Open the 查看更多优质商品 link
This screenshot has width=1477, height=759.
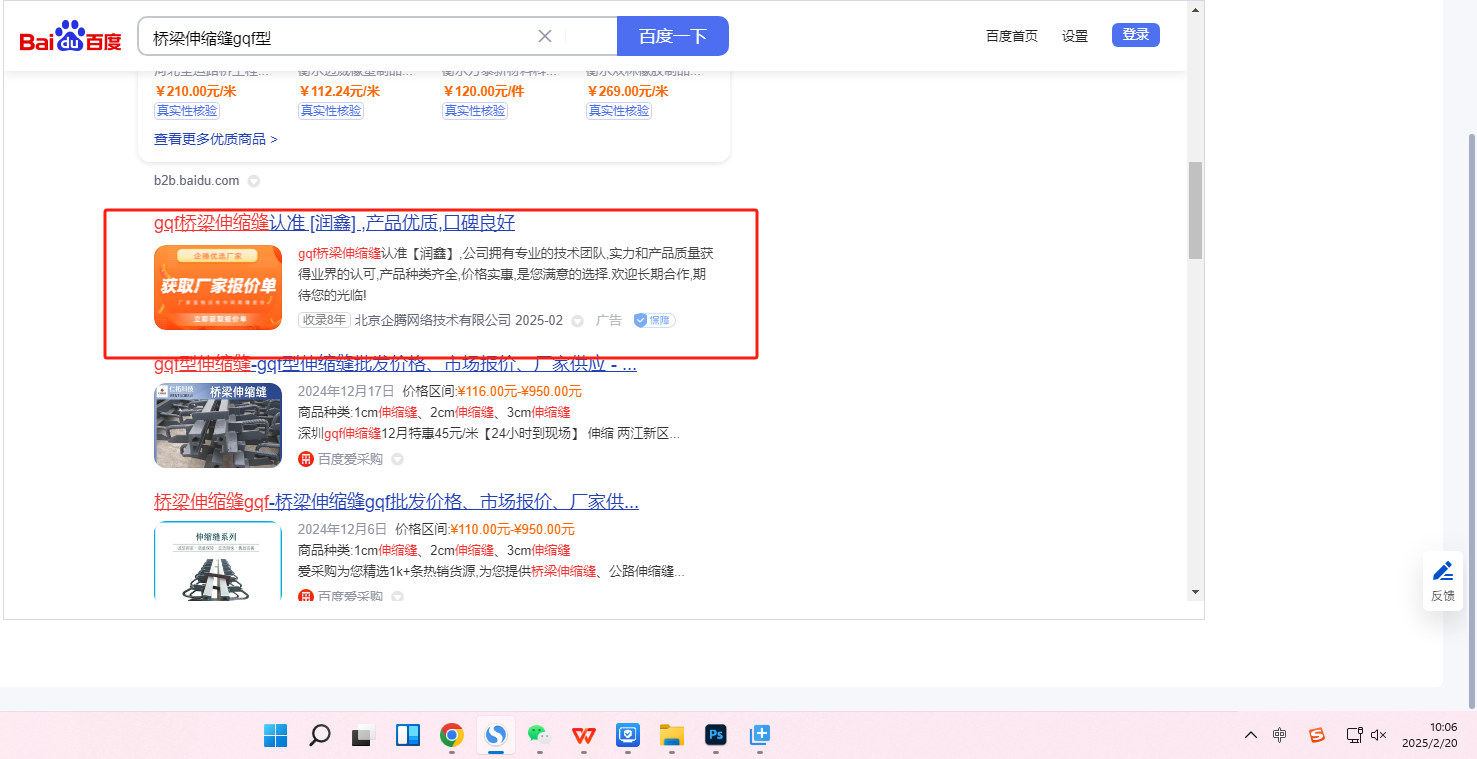[215, 139]
